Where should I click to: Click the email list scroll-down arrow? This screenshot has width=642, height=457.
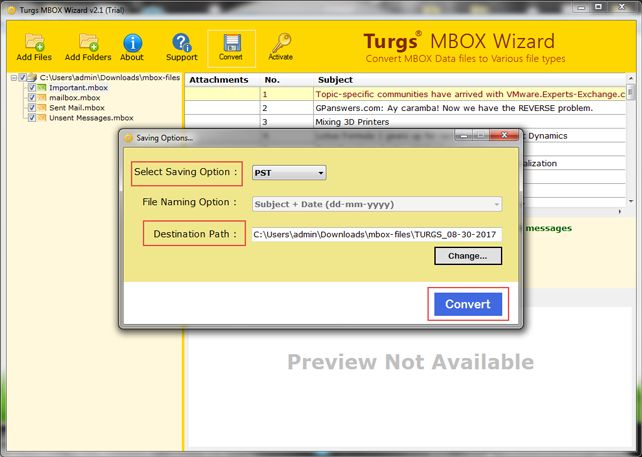pos(631,201)
